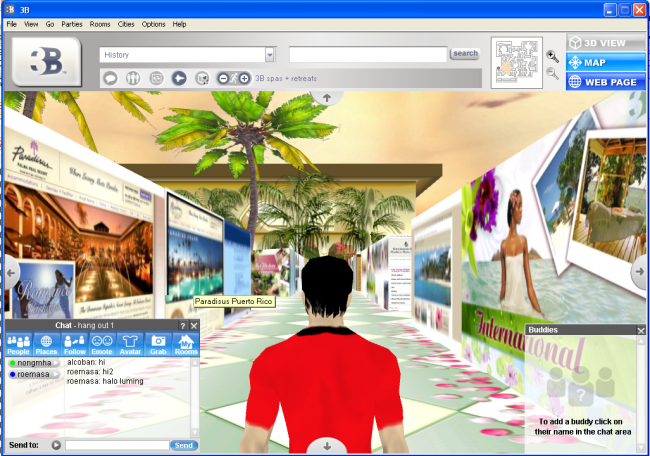The image size is (650, 456).
Task: Open the Cities menu
Action: (x=128, y=23)
